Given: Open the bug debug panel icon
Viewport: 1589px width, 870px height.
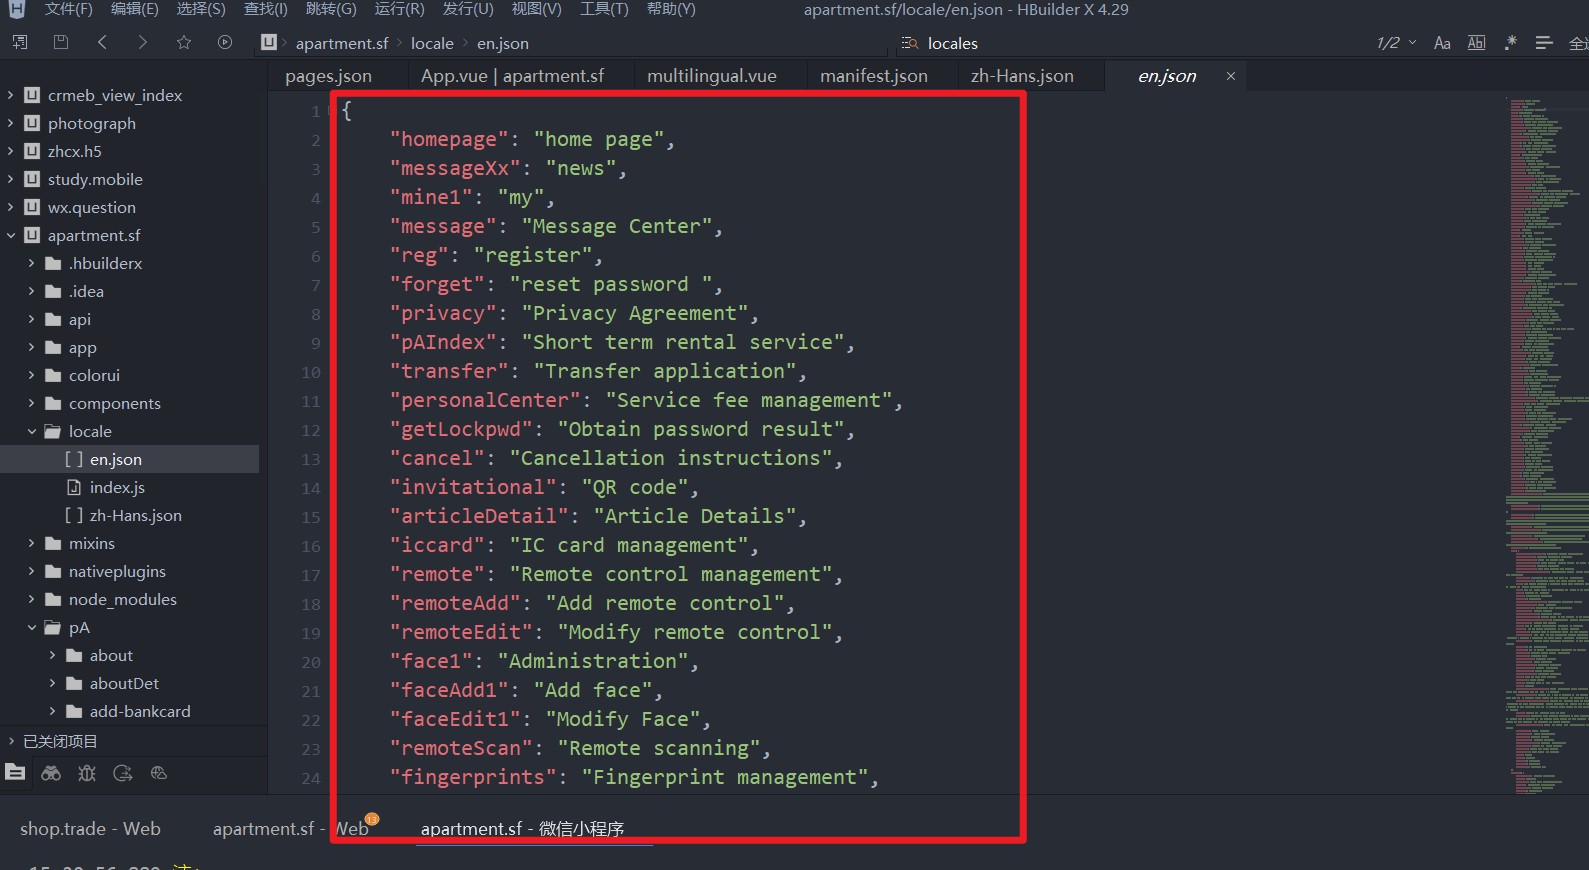Looking at the screenshot, I should 87,773.
